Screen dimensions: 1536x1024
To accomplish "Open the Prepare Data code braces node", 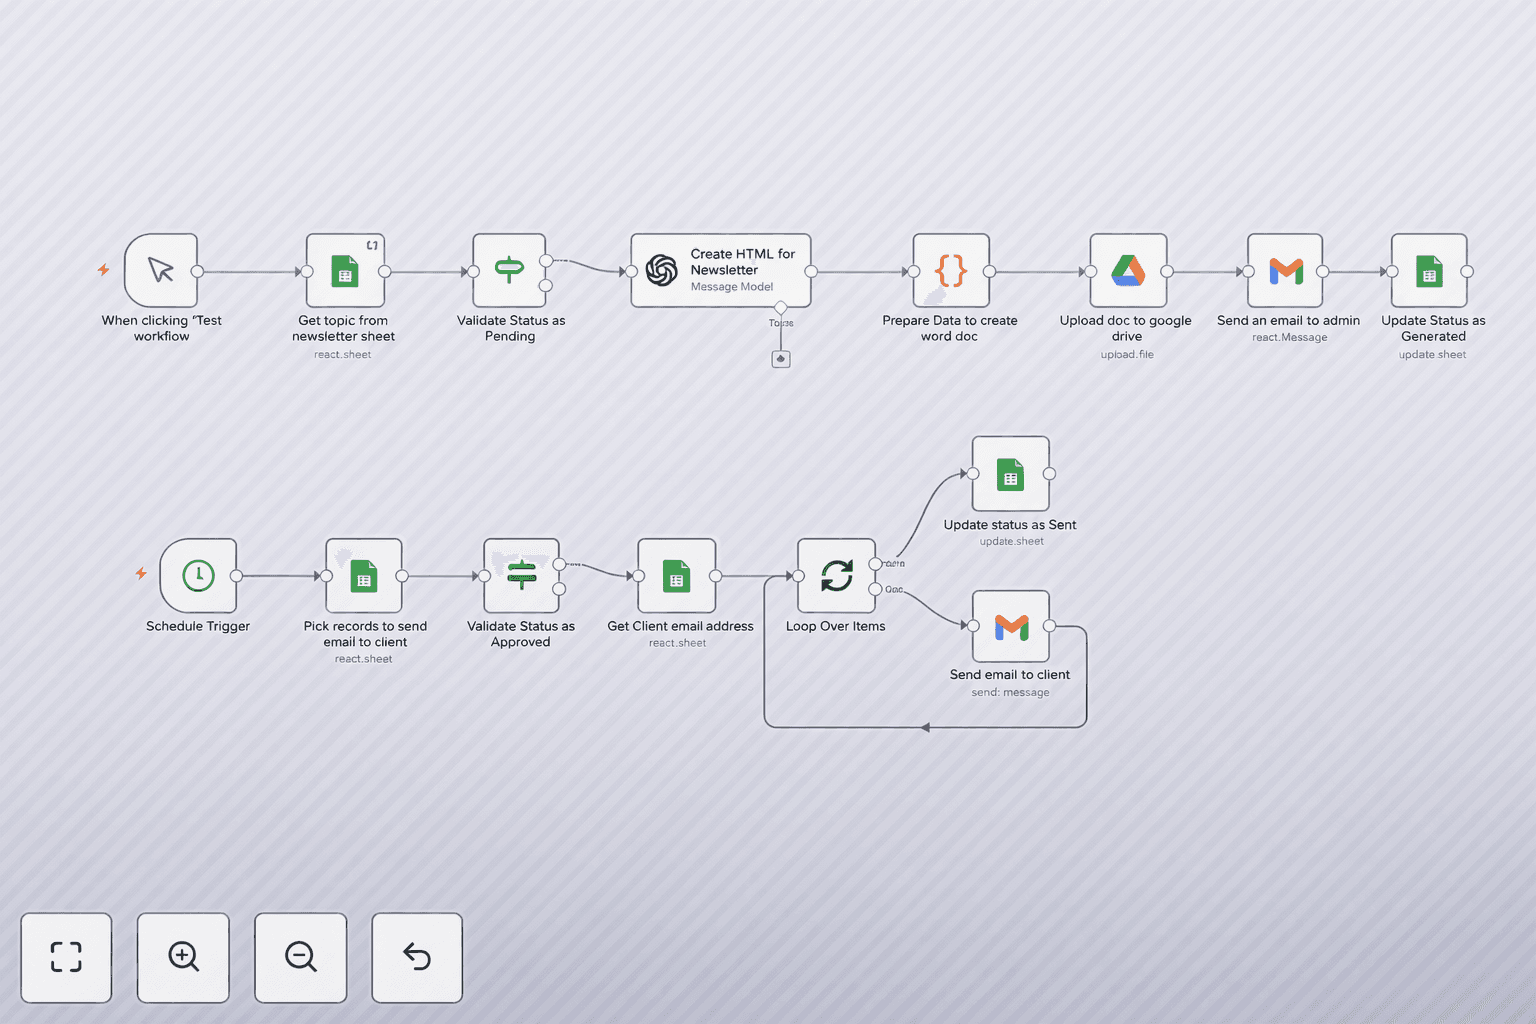I will [x=949, y=270].
